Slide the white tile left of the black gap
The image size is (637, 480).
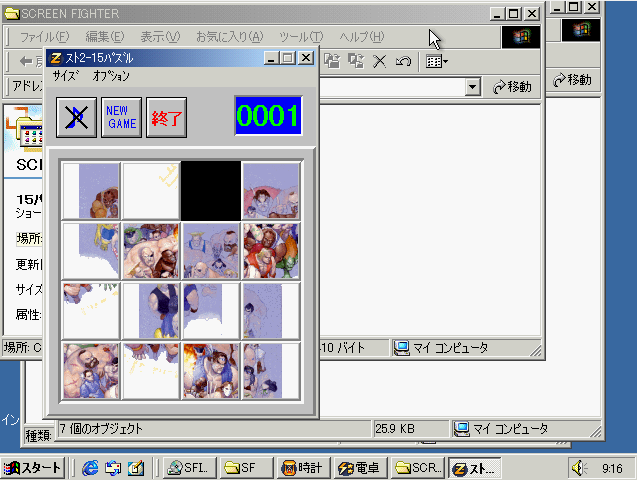click(x=151, y=191)
